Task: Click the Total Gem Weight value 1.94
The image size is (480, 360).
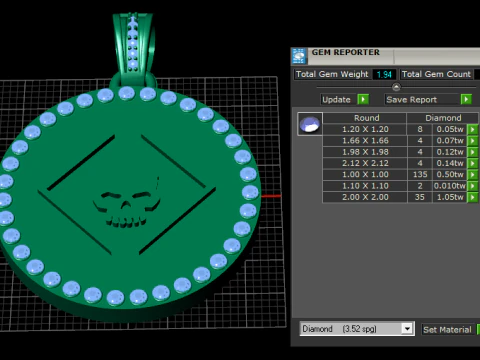Action: [384, 74]
